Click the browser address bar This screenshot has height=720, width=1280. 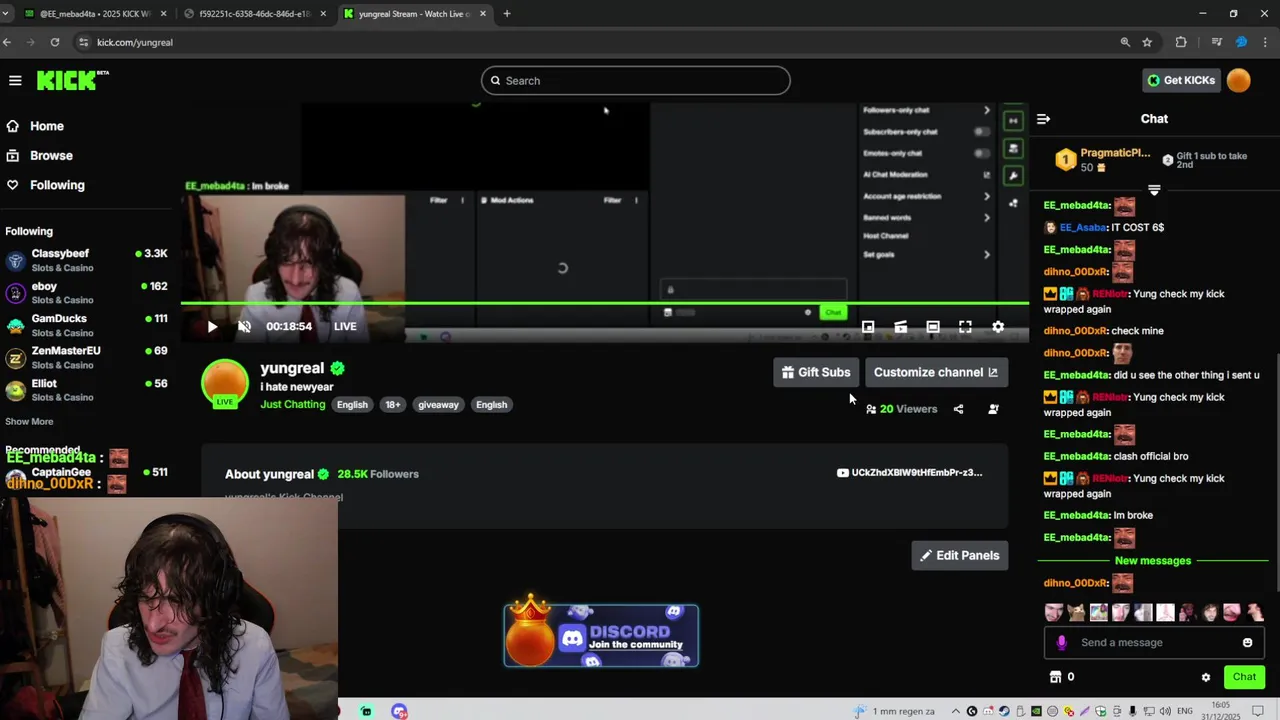[600, 42]
